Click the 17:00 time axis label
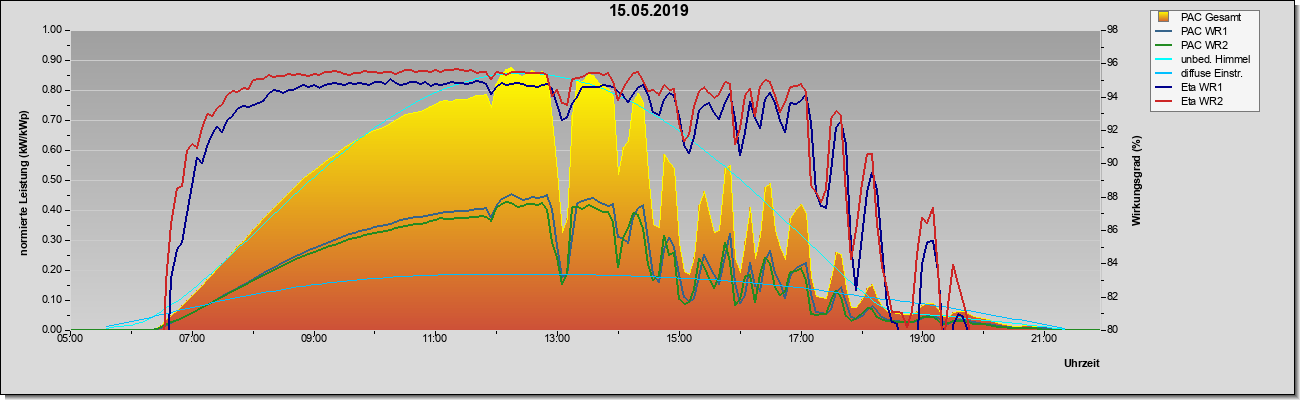The image size is (1300, 400). [800, 340]
